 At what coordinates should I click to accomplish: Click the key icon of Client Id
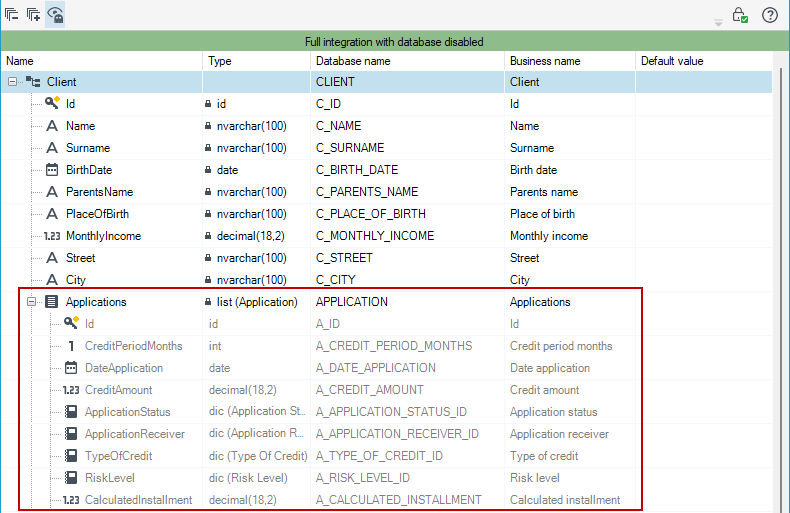click(x=52, y=103)
